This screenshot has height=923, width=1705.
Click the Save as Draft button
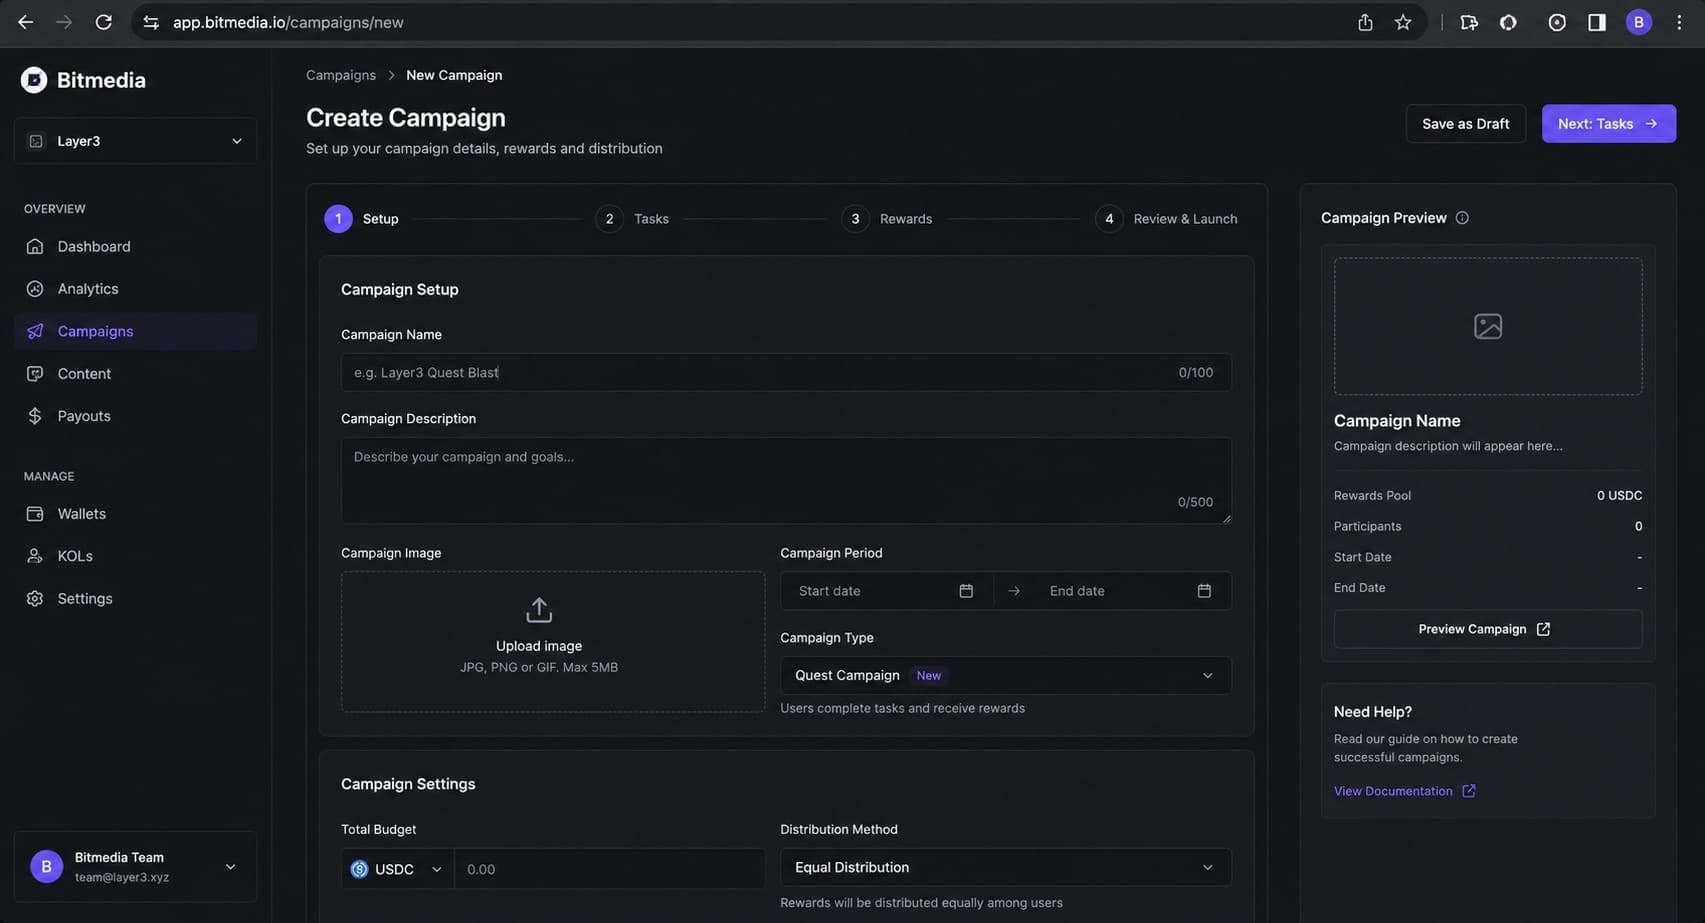click(x=1465, y=123)
